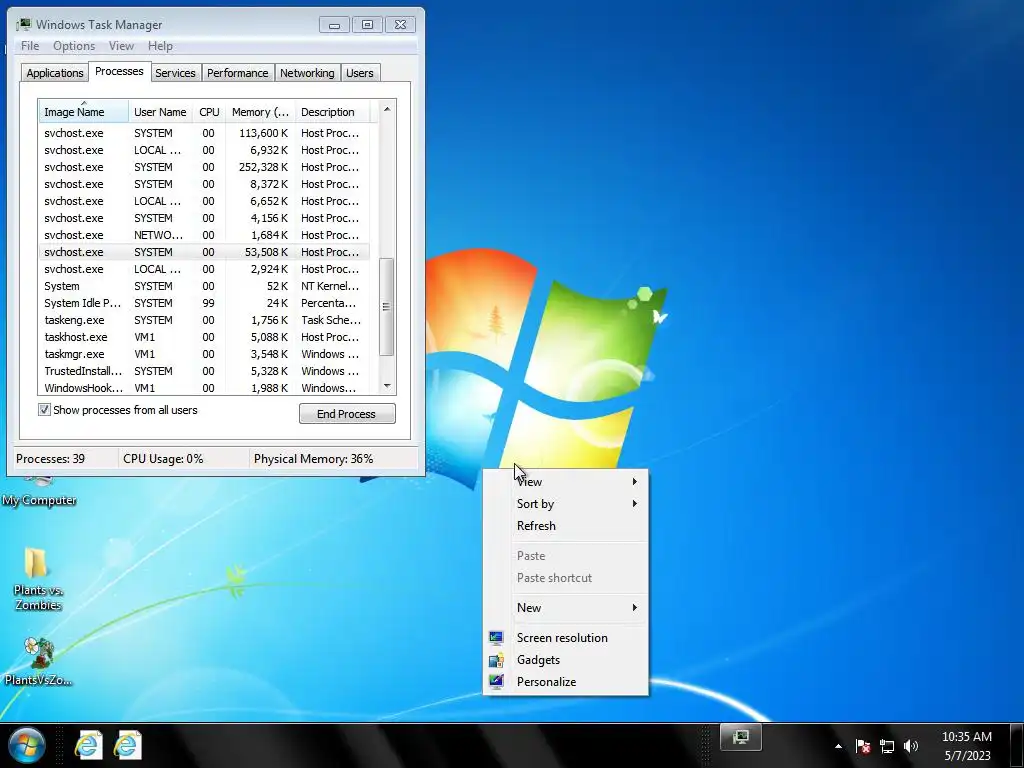Expand the View submenu arrow
Viewport: 1024px width, 768px height.
coord(634,481)
